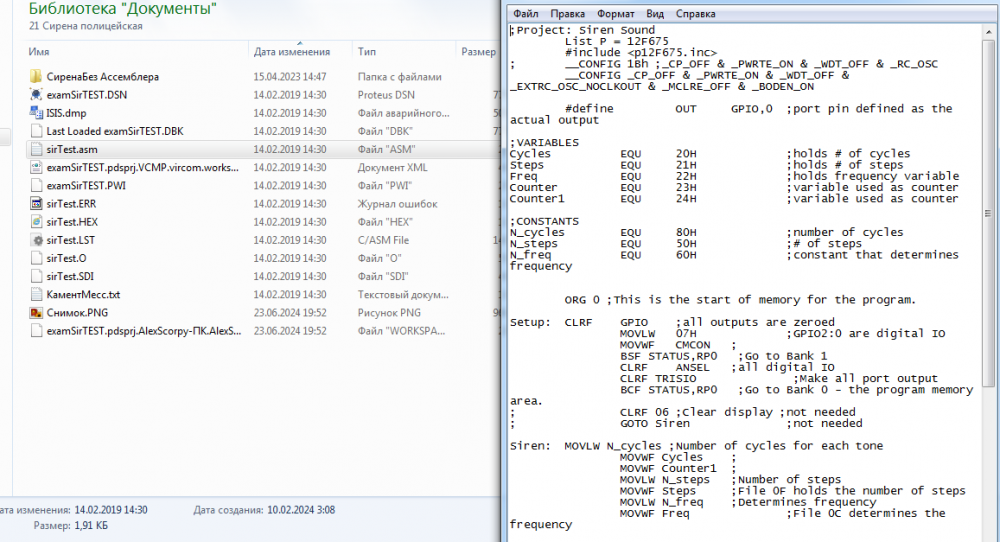
Task: Click the СиренаБез Ассемблера folder icon
Action: coord(36,77)
